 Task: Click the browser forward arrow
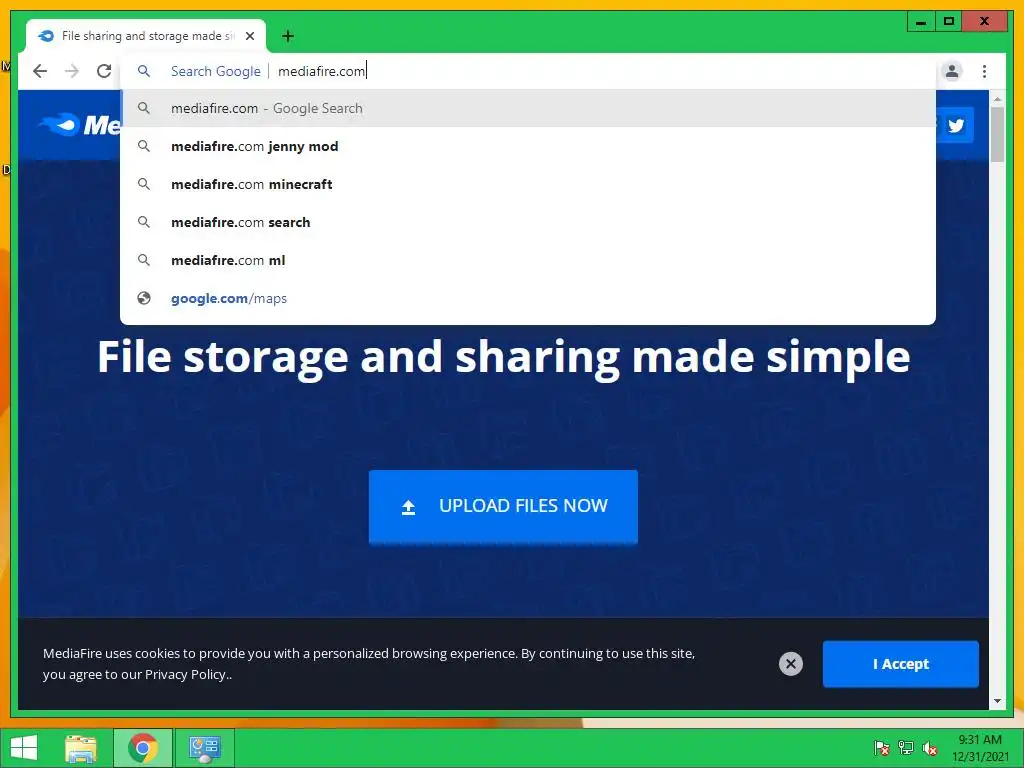[x=72, y=71]
